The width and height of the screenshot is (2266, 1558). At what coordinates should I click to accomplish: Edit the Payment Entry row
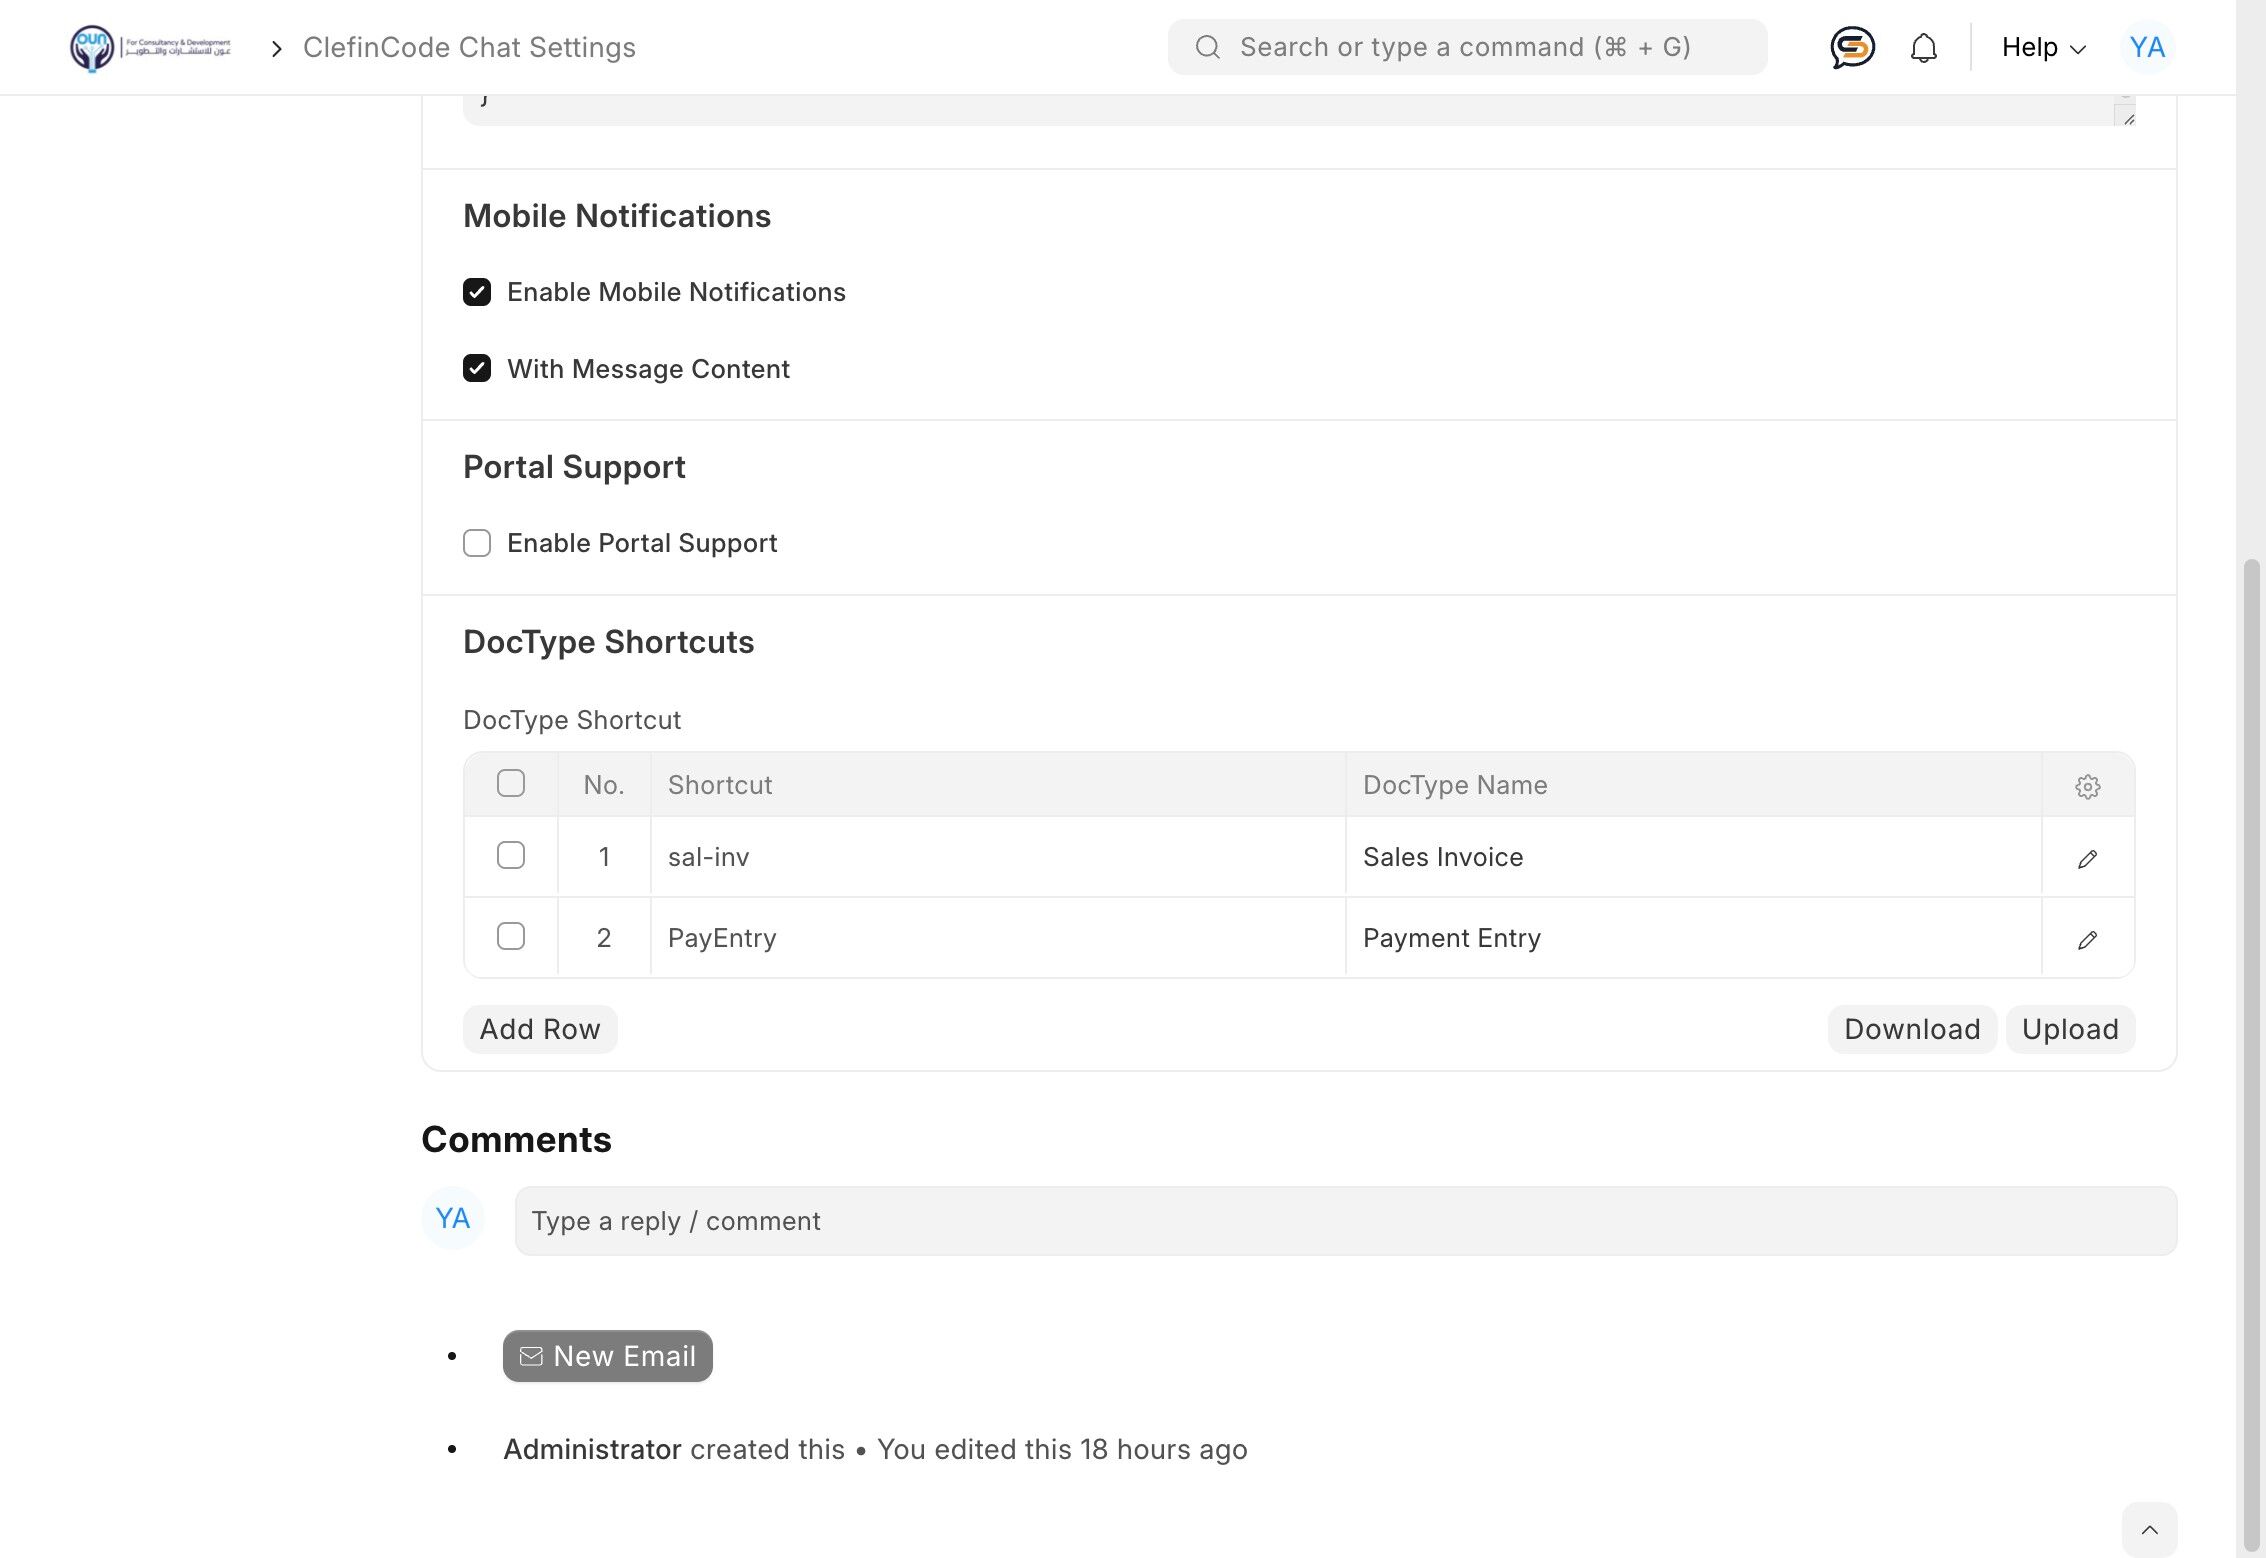click(2087, 939)
